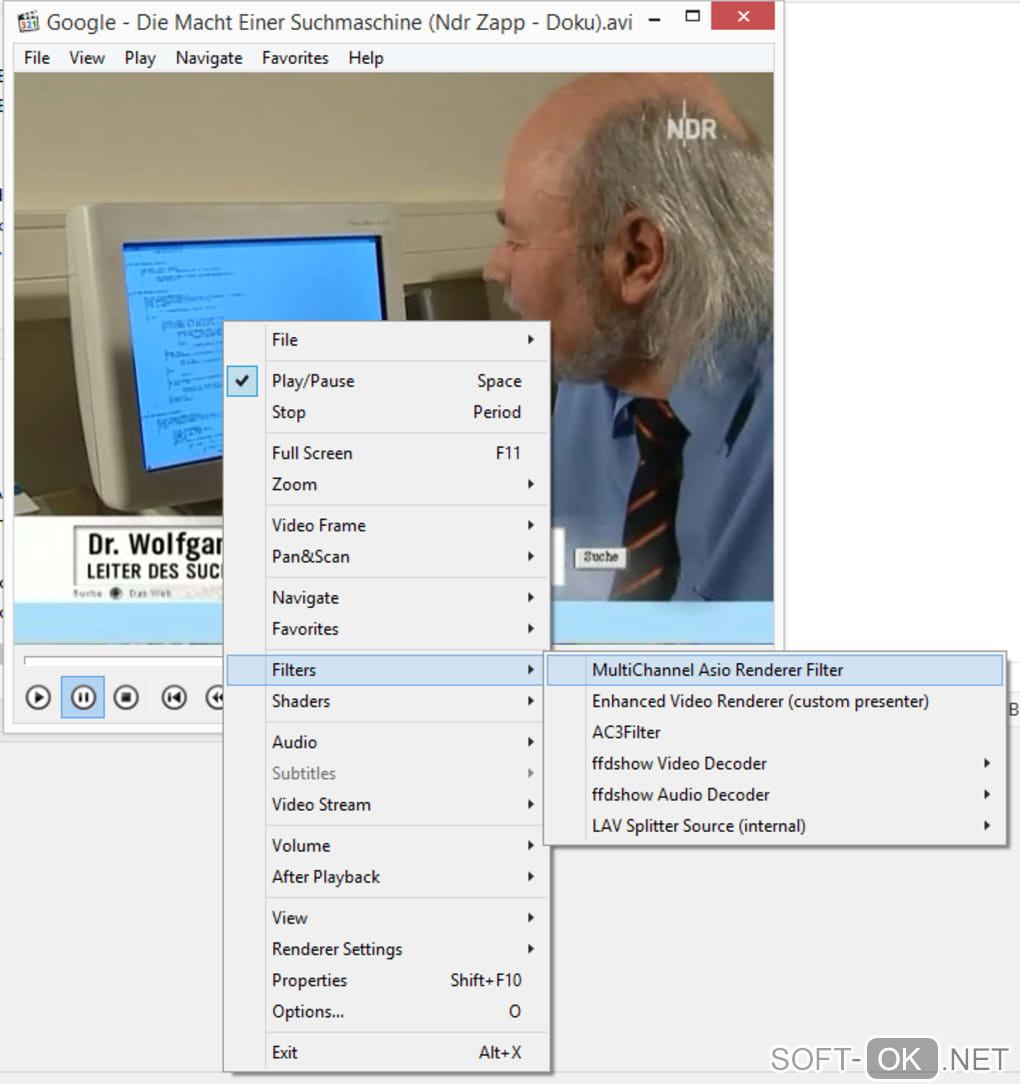Image resolution: width=1020 pixels, height=1084 pixels.
Task: Open the View menu in the menu bar
Action: 86,58
